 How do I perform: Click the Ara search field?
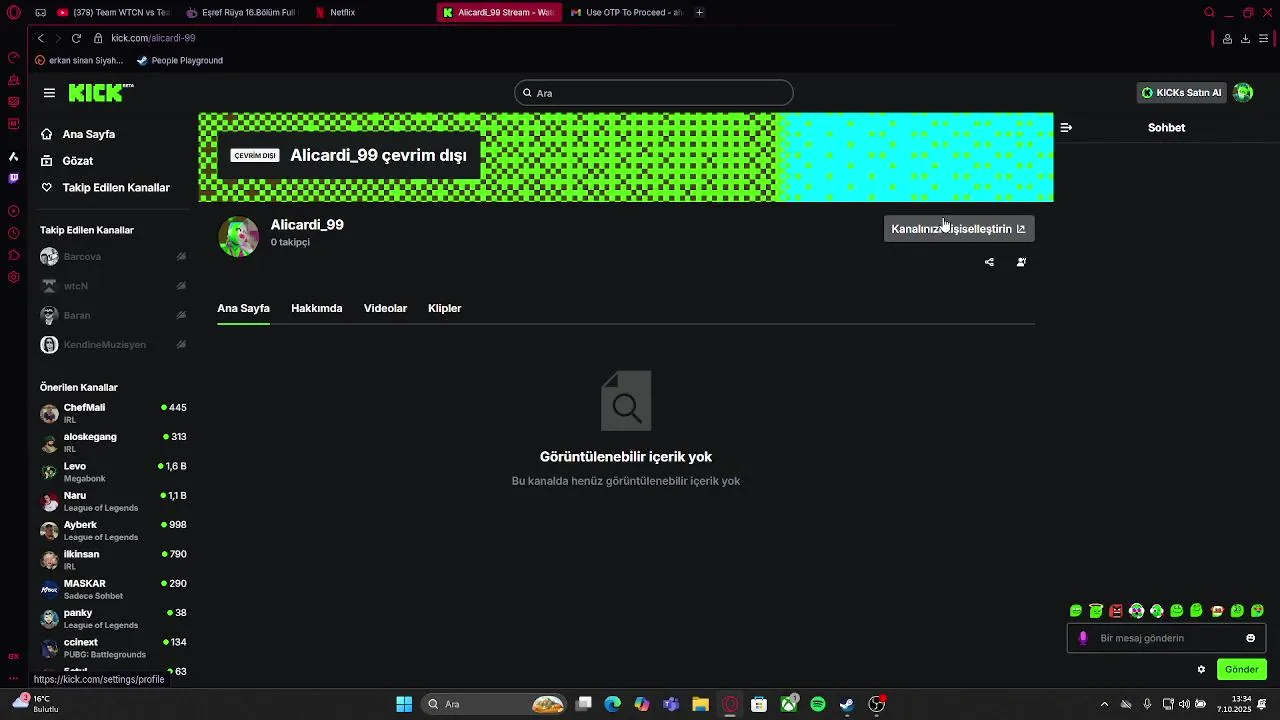click(x=653, y=93)
